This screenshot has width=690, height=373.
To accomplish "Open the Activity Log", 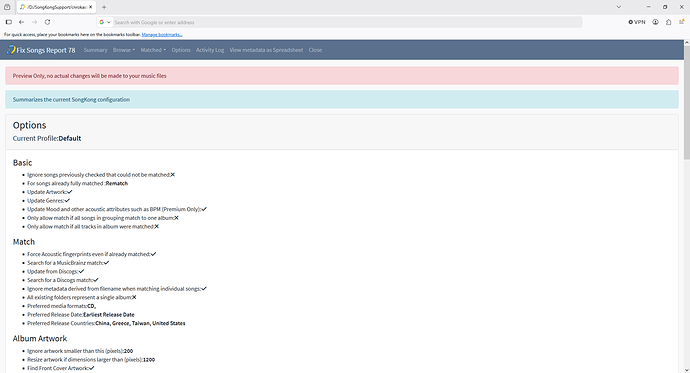I will click(210, 50).
